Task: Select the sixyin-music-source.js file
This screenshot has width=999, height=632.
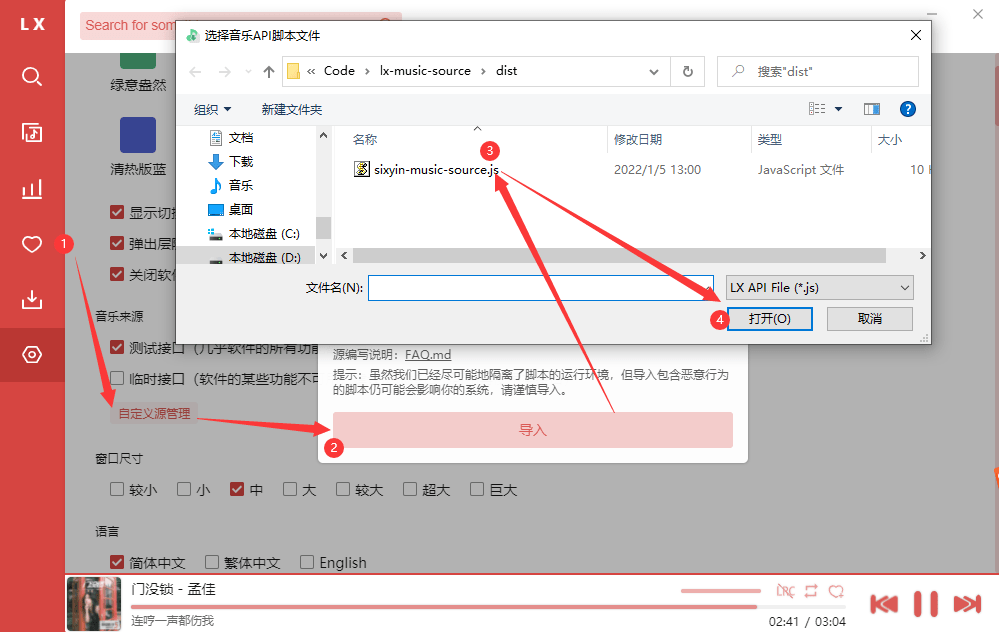Action: (x=434, y=169)
